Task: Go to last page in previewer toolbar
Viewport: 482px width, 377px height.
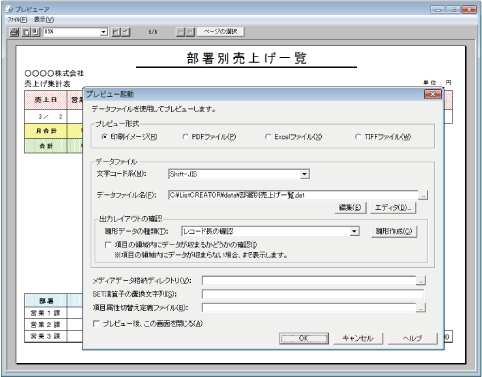Action: point(190,32)
